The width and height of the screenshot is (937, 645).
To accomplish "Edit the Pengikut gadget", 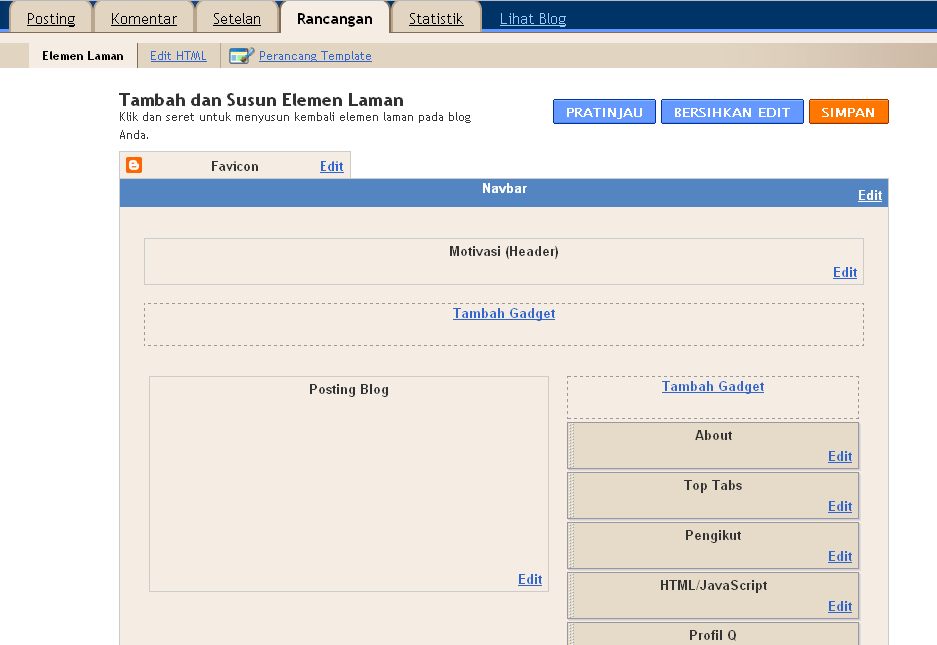I will pos(840,556).
